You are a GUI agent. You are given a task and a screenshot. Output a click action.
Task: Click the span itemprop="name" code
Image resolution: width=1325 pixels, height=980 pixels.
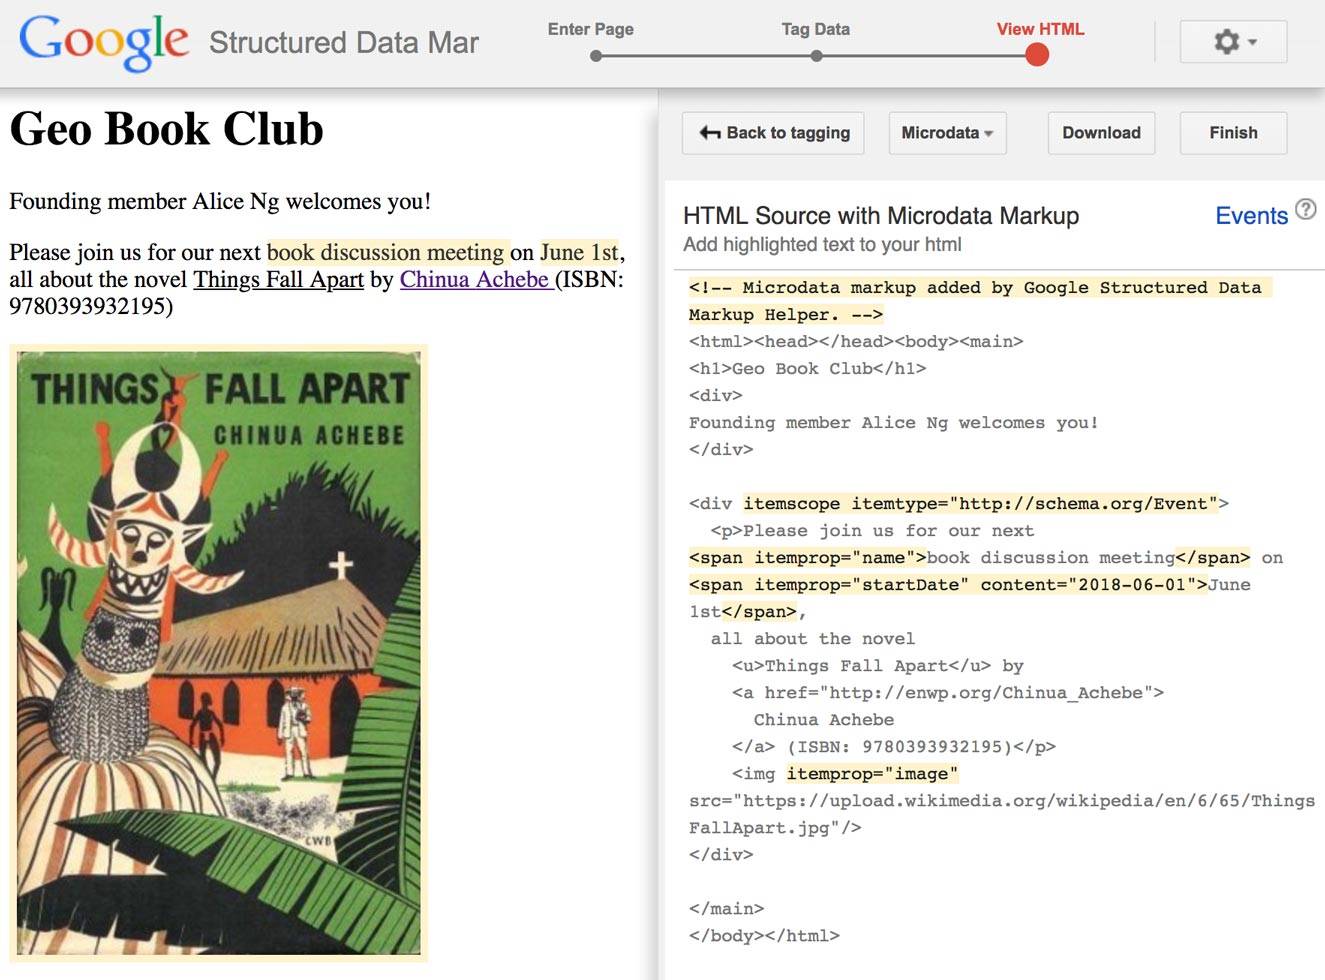pyautogui.click(x=807, y=558)
